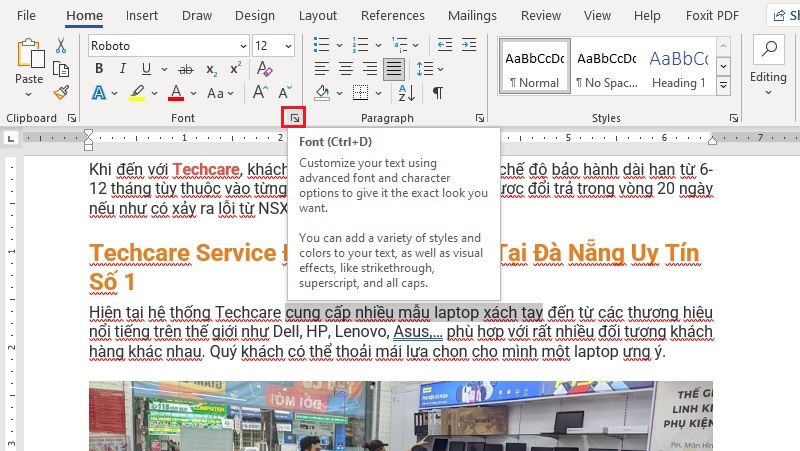Show or hide paragraph marks
The image size is (800, 451).
[438, 93]
